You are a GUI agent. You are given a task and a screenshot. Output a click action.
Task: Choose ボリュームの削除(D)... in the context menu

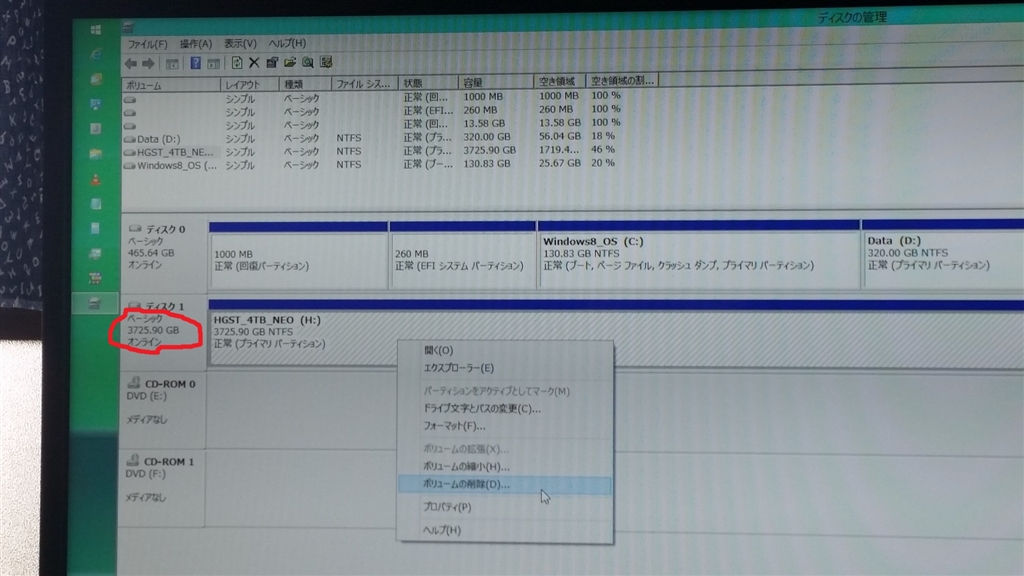tap(505, 484)
